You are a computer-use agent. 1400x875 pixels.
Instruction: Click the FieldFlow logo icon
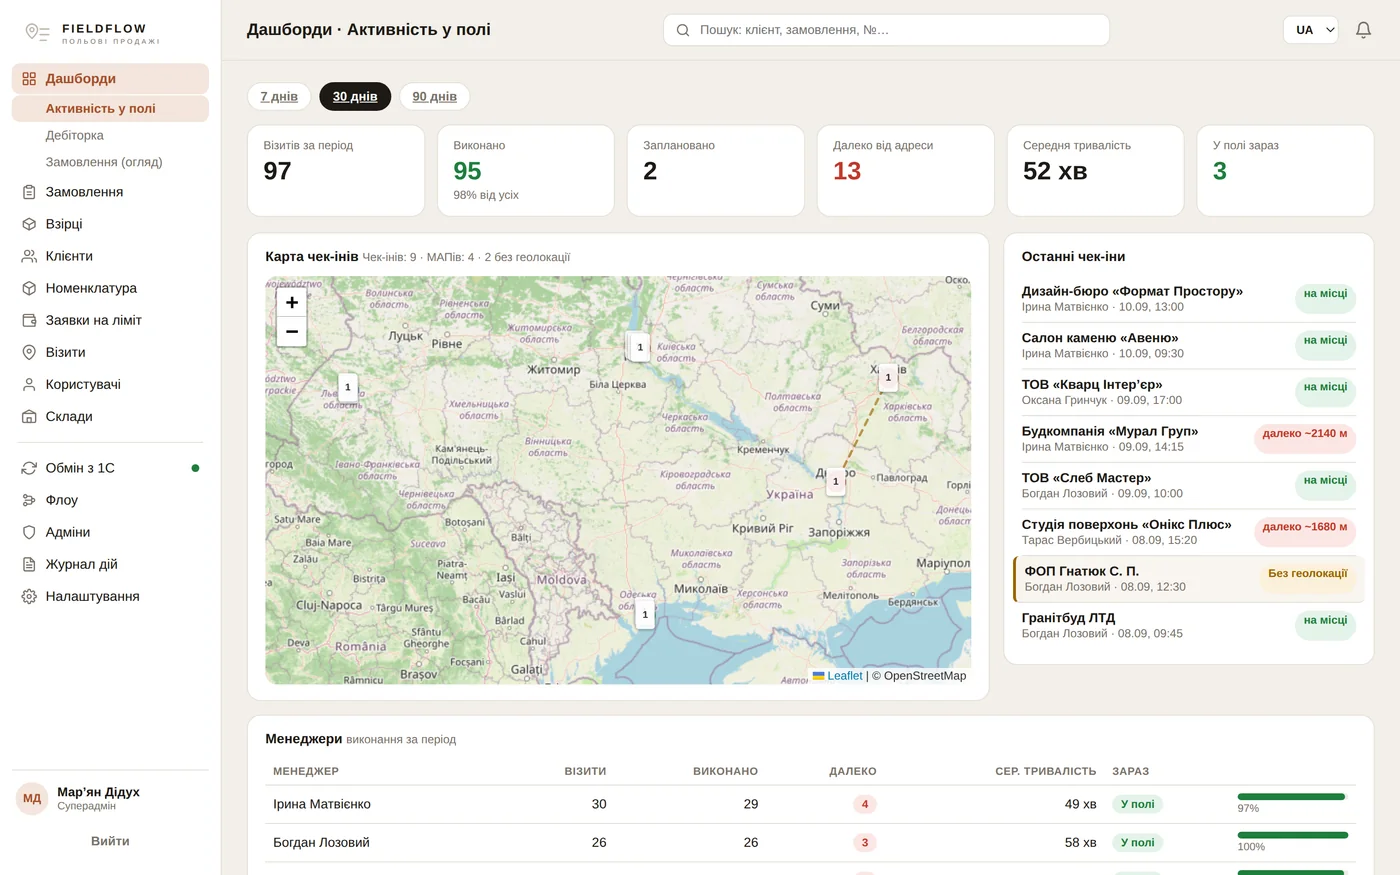pyautogui.click(x=37, y=33)
